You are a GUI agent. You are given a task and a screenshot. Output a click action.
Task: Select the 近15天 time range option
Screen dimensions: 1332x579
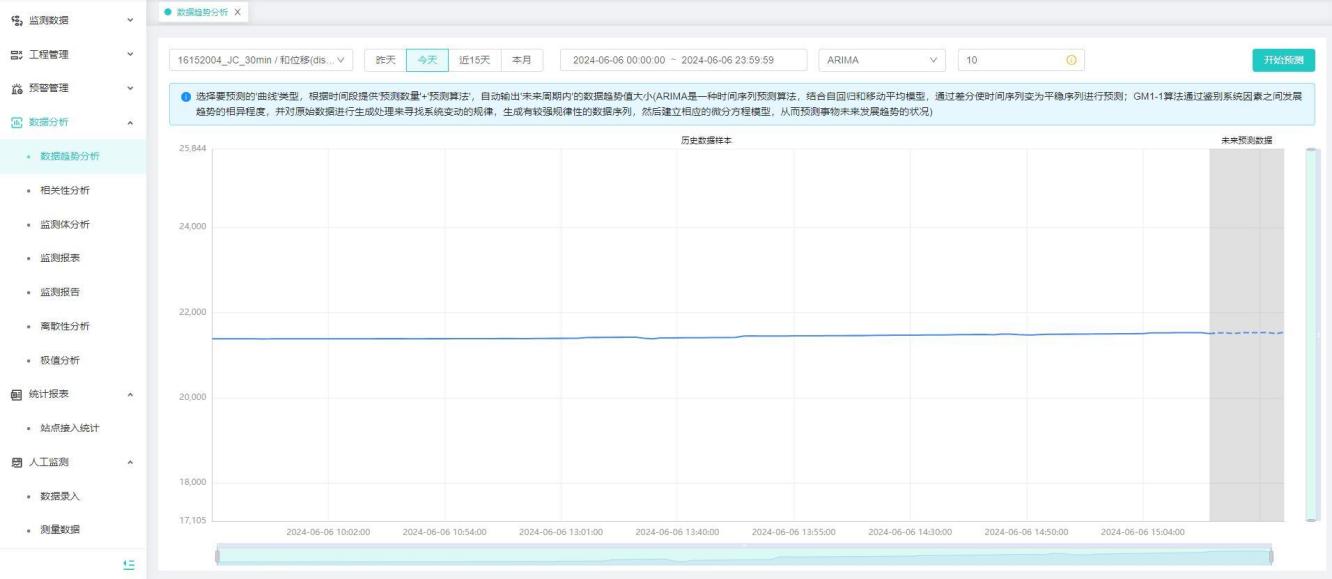473,61
